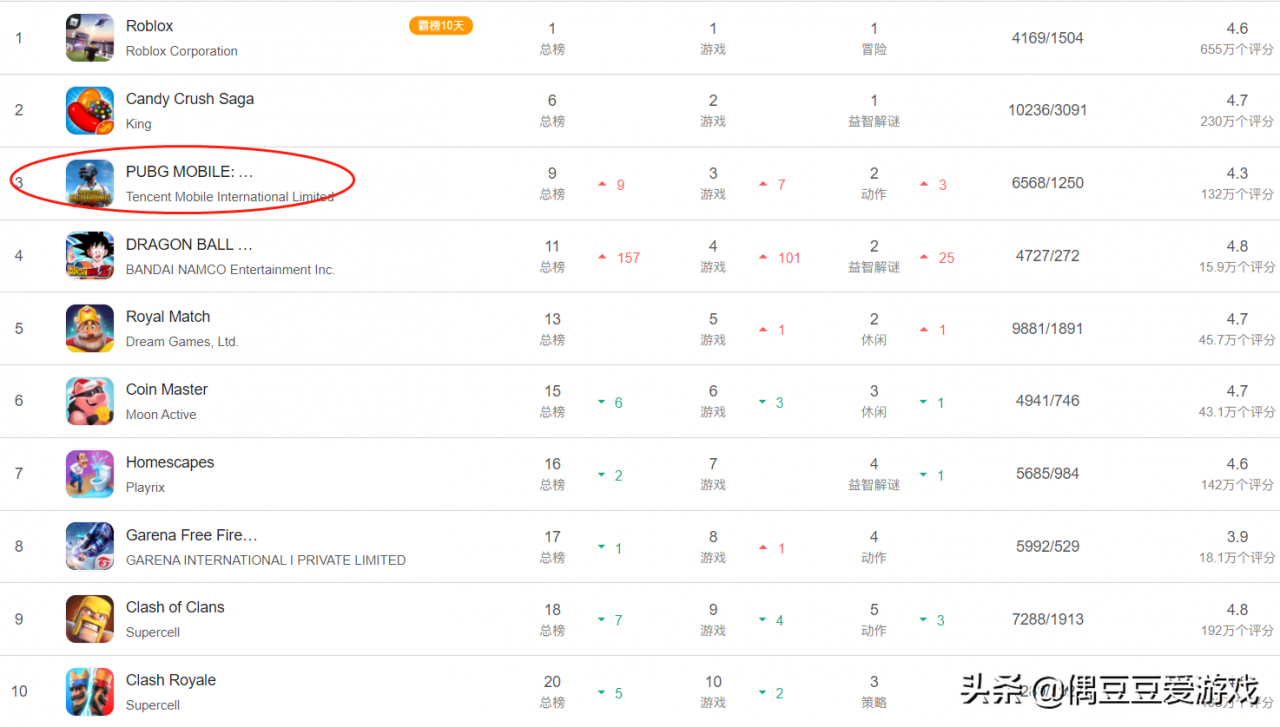The height and width of the screenshot is (727, 1280).
Task: Click the Clash of Clans icon
Action: click(90, 619)
